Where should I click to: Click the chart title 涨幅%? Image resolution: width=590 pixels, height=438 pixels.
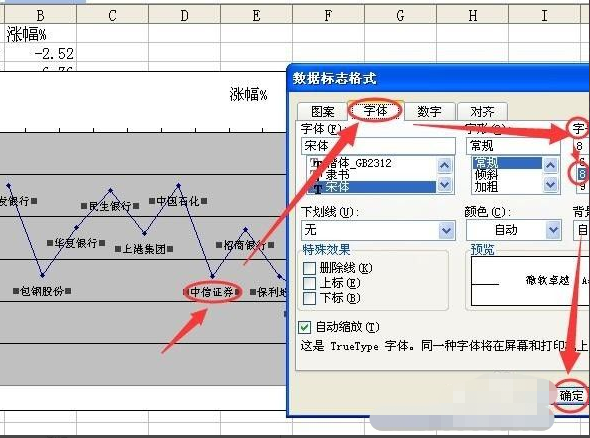click(248, 94)
